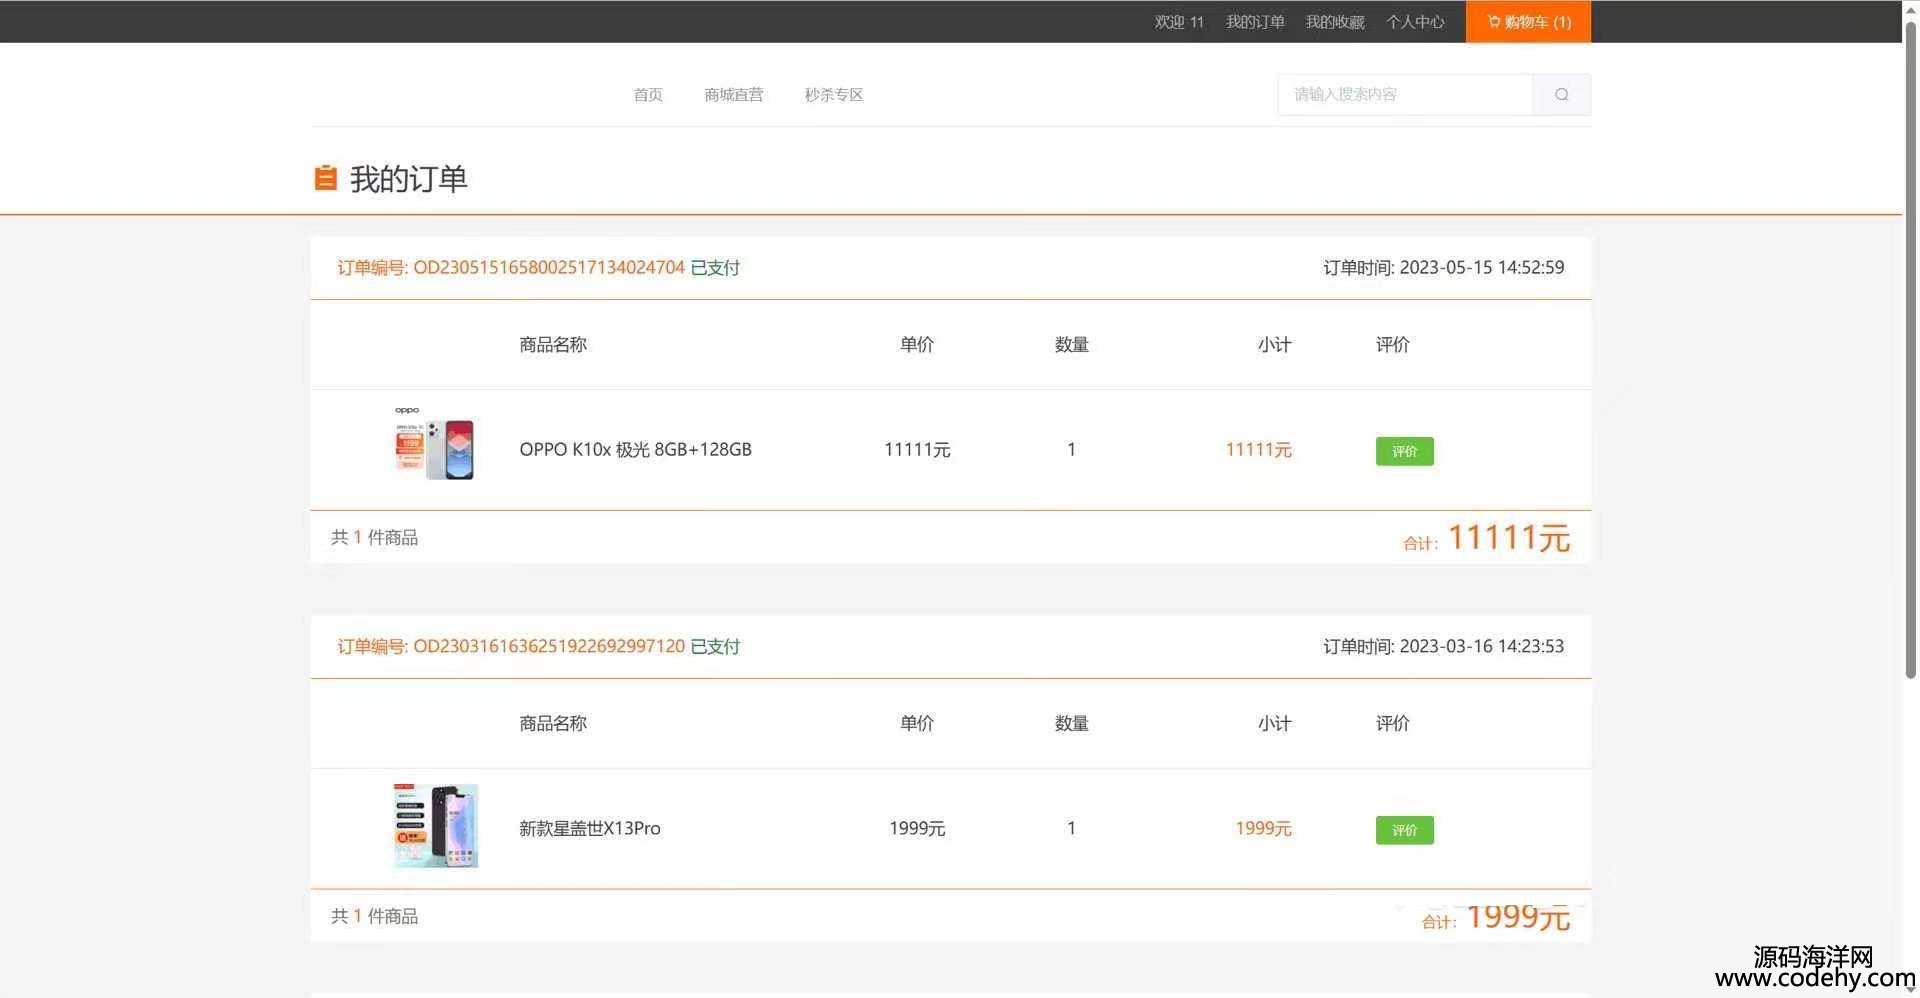Focus the search input 请输入搜索内容
1920x998 pixels.
point(1405,94)
